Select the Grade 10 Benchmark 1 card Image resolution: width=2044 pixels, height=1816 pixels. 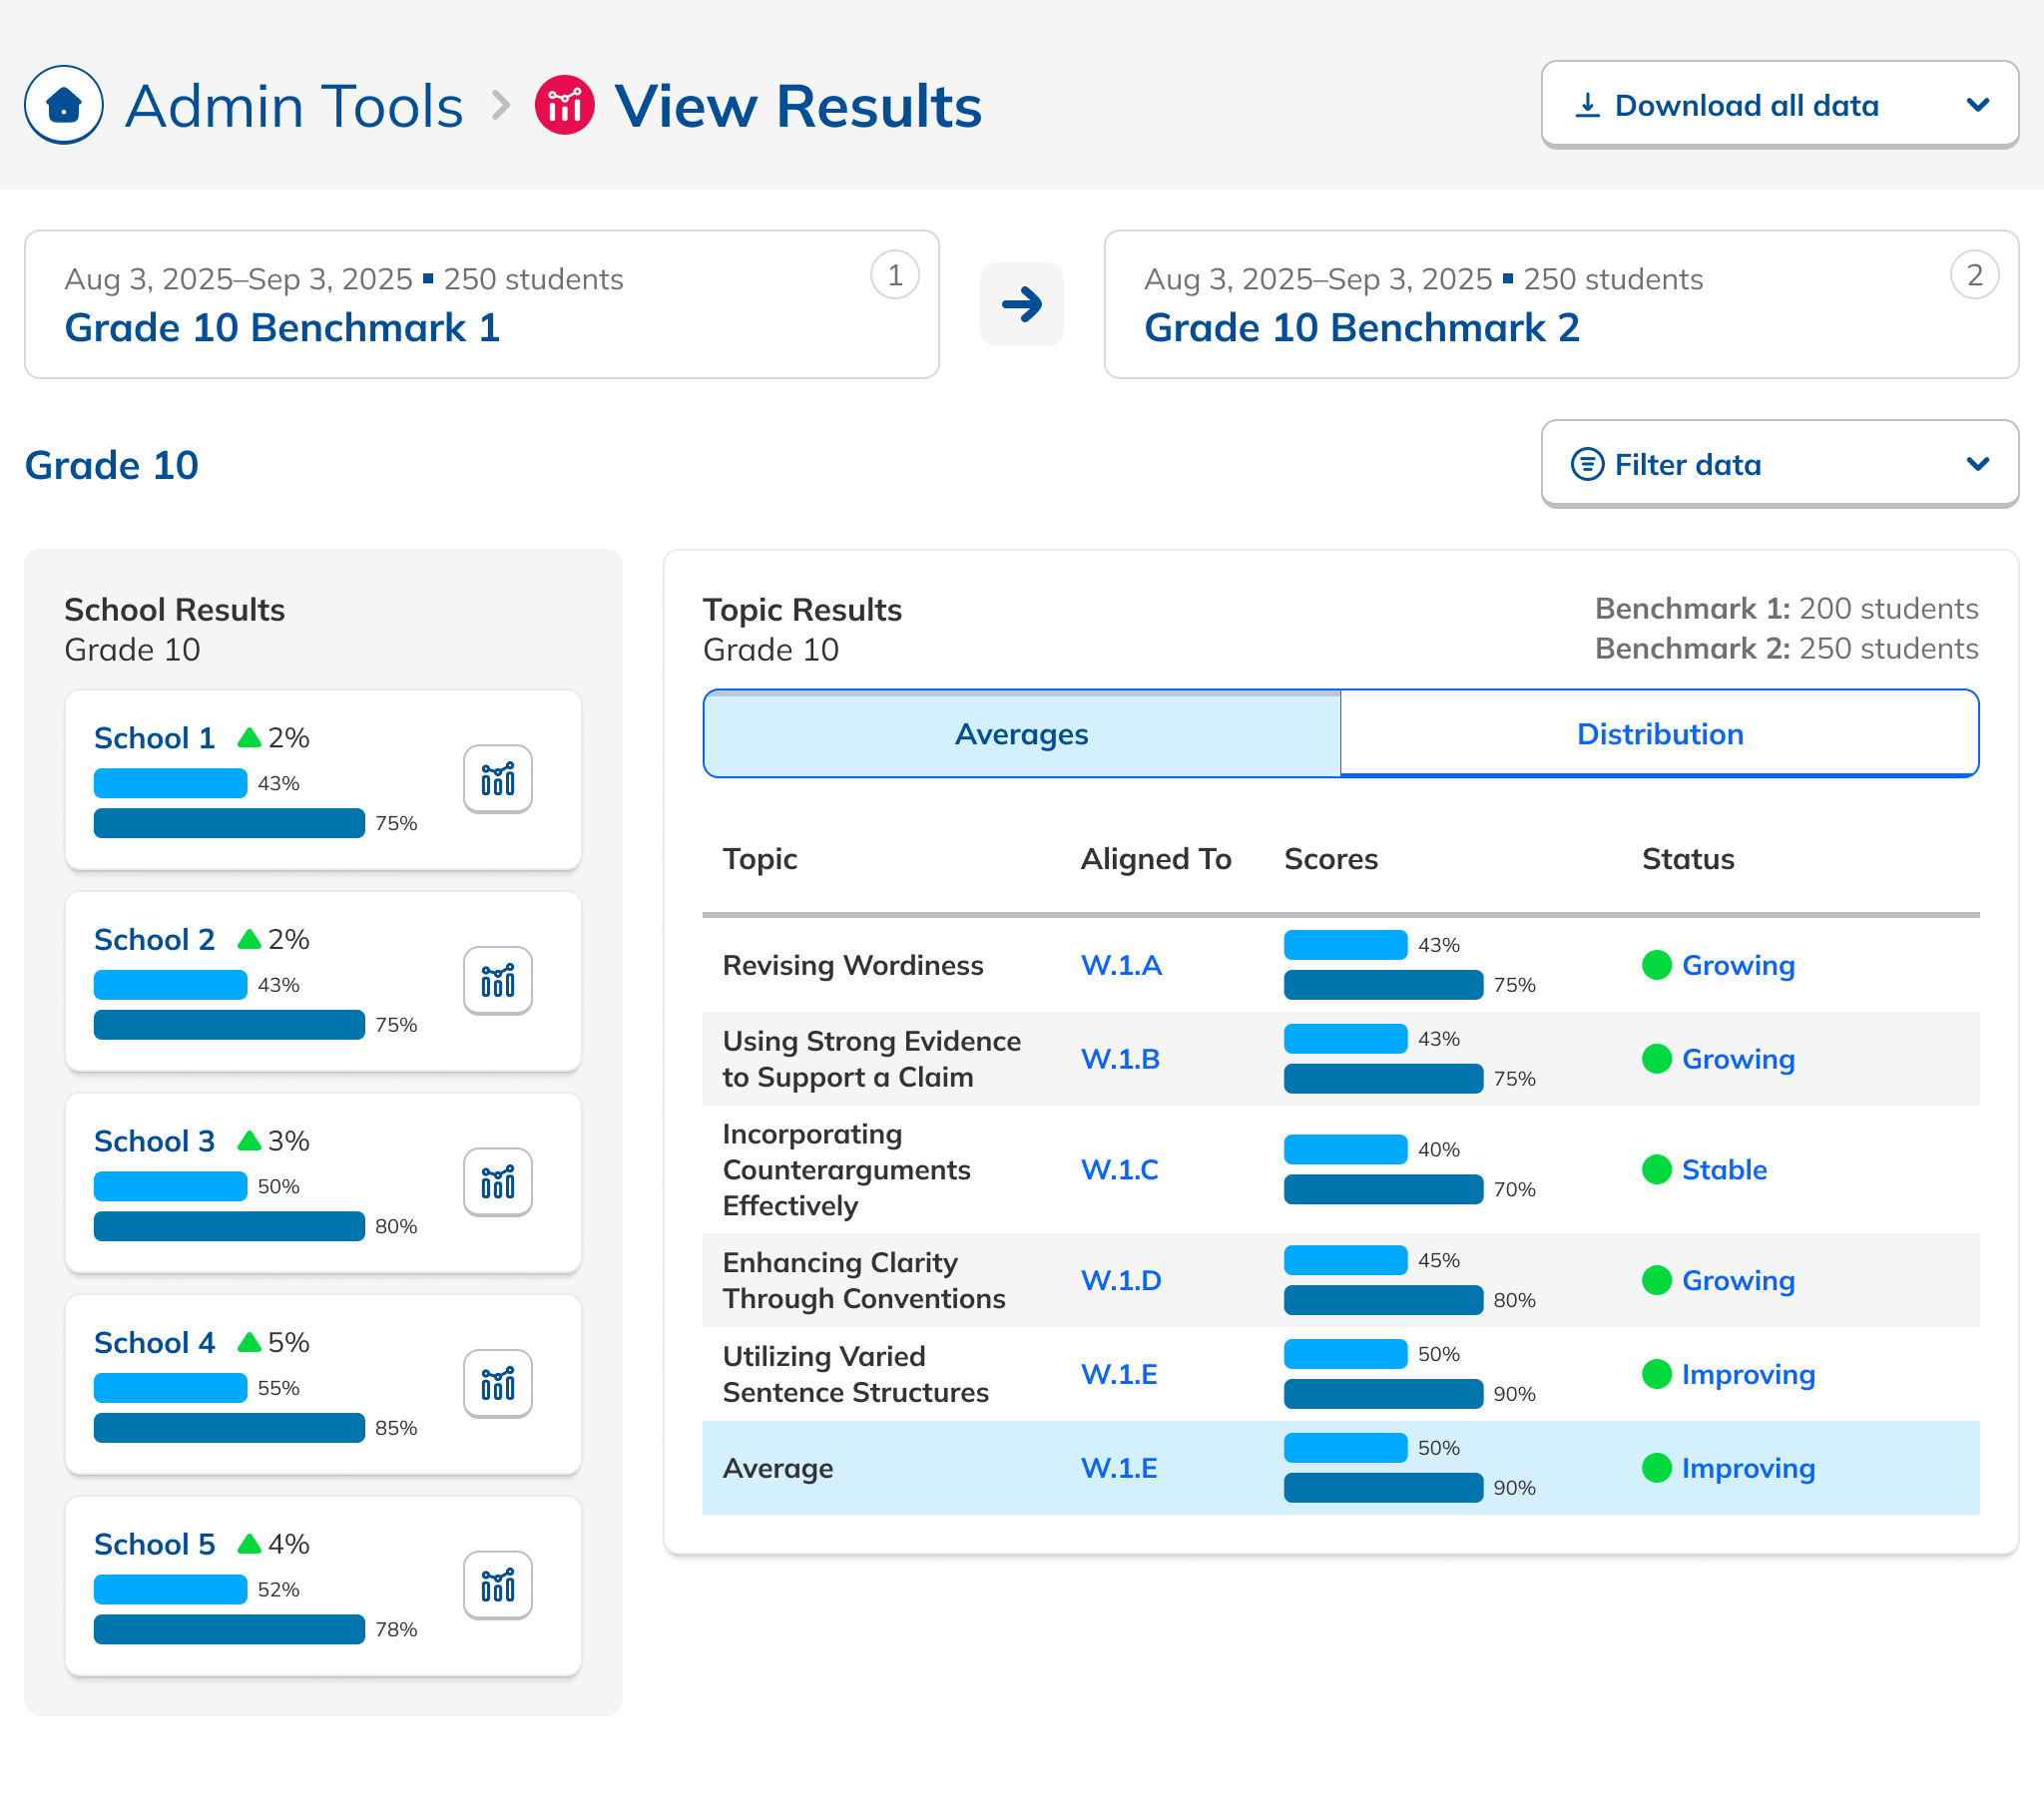click(x=481, y=304)
